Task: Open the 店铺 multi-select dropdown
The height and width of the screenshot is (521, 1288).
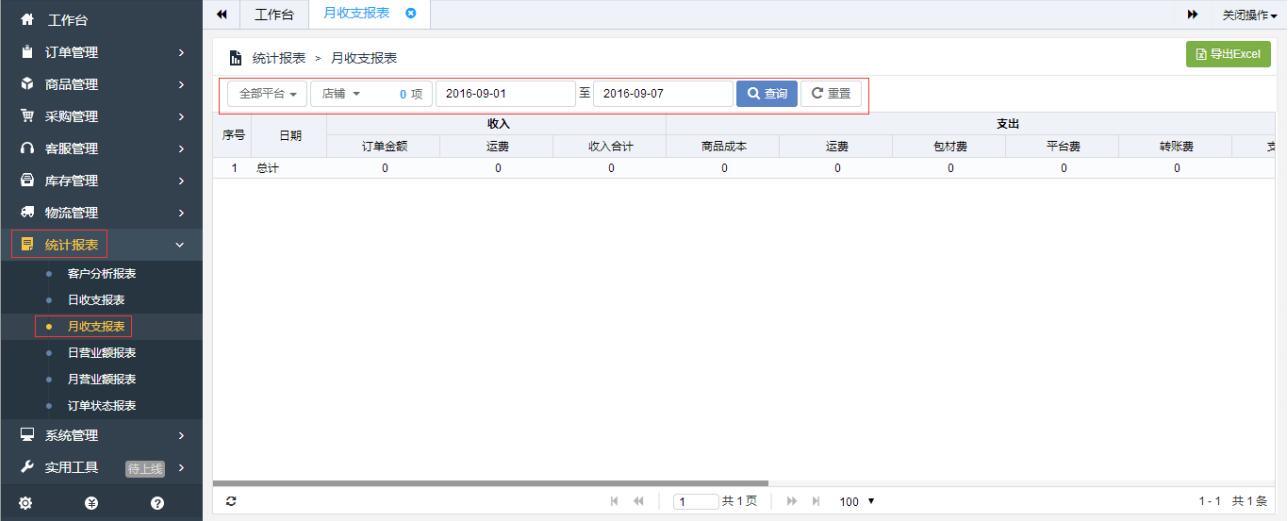Action: click(x=371, y=94)
